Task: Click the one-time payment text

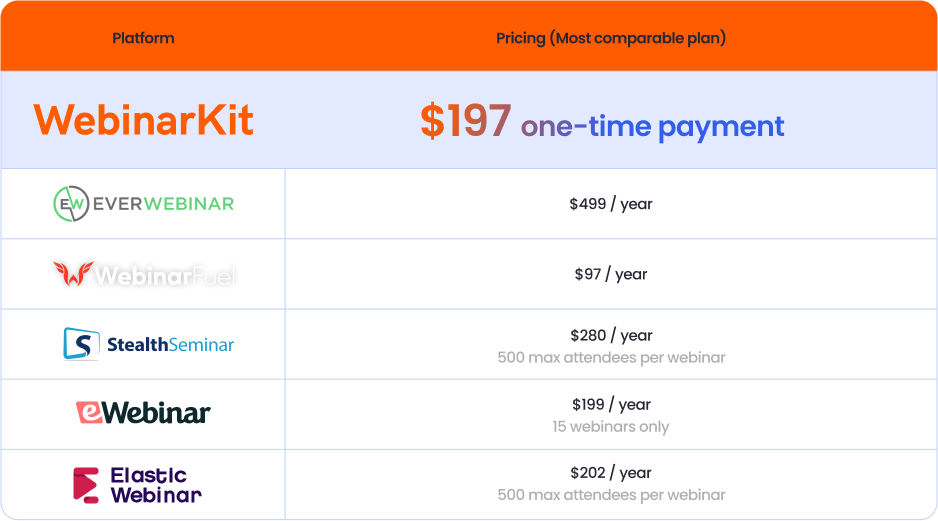Action: [652, 126]
